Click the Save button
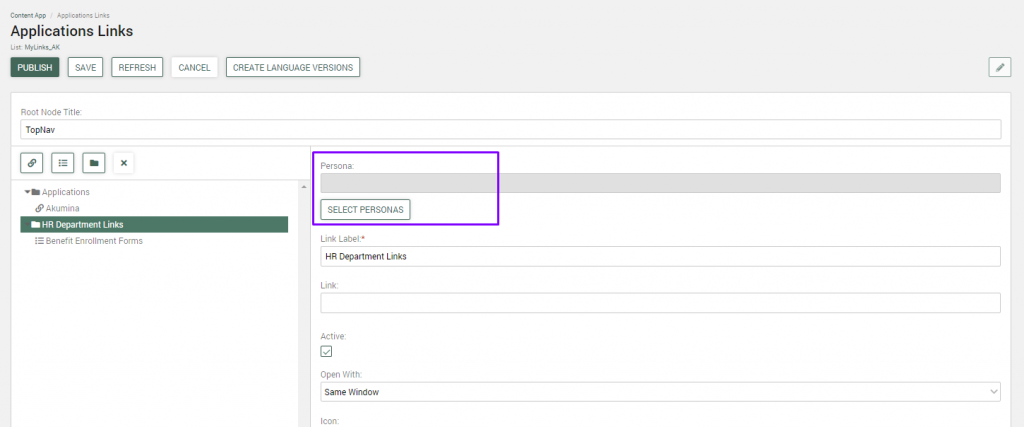Image resolution: width=1024 pixels, height=427 pixels. coord(85,67)
